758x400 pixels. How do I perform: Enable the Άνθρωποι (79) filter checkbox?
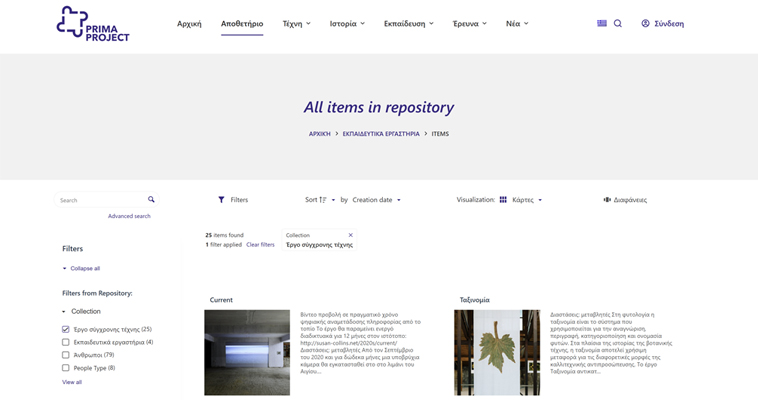coord(66,355)
